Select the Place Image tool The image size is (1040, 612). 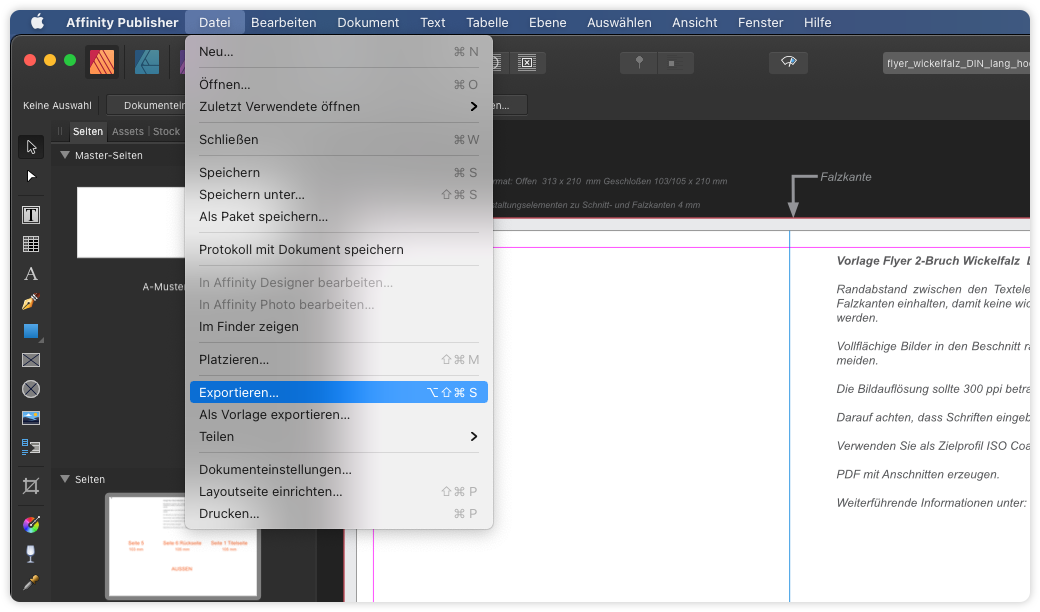31,418
